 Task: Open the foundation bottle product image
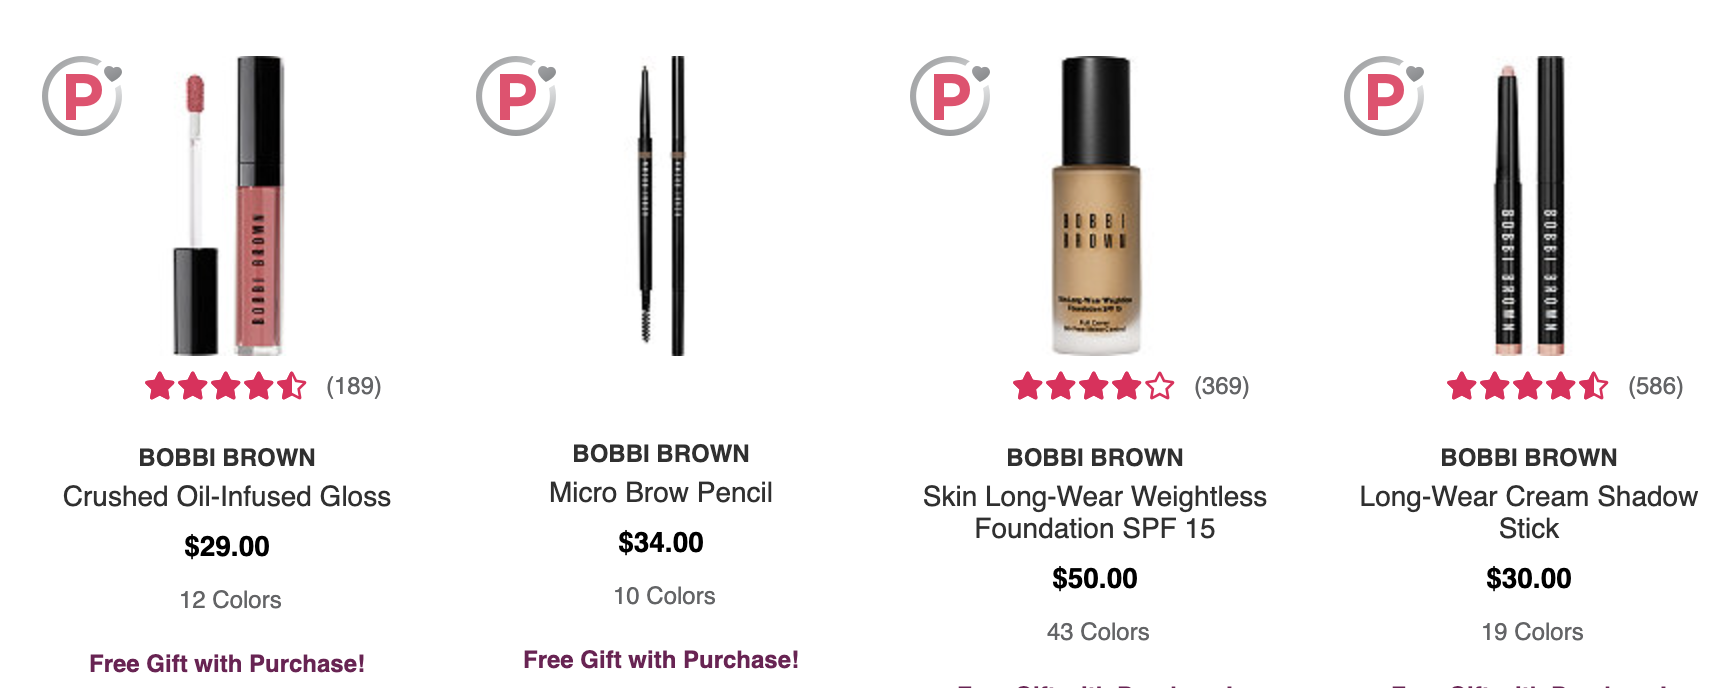click(1096, 206)
